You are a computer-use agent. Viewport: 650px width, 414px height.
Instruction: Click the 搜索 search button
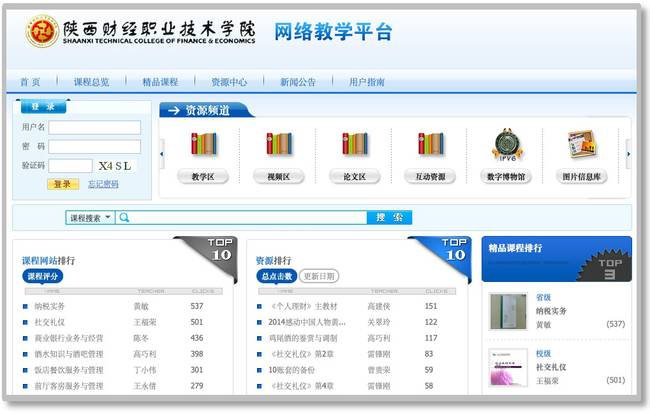click(x=389, y=217)
